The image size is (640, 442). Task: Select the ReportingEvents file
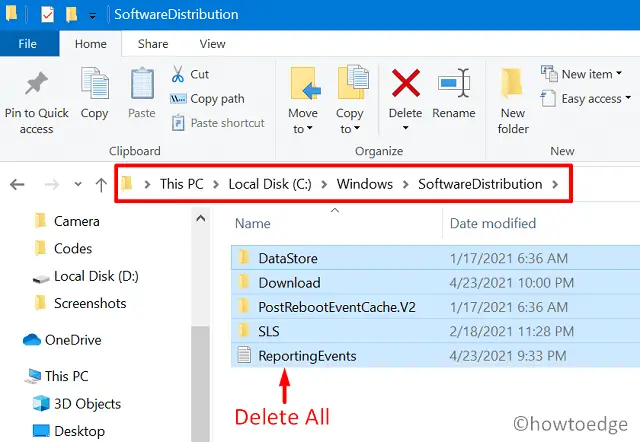point(307,356)
